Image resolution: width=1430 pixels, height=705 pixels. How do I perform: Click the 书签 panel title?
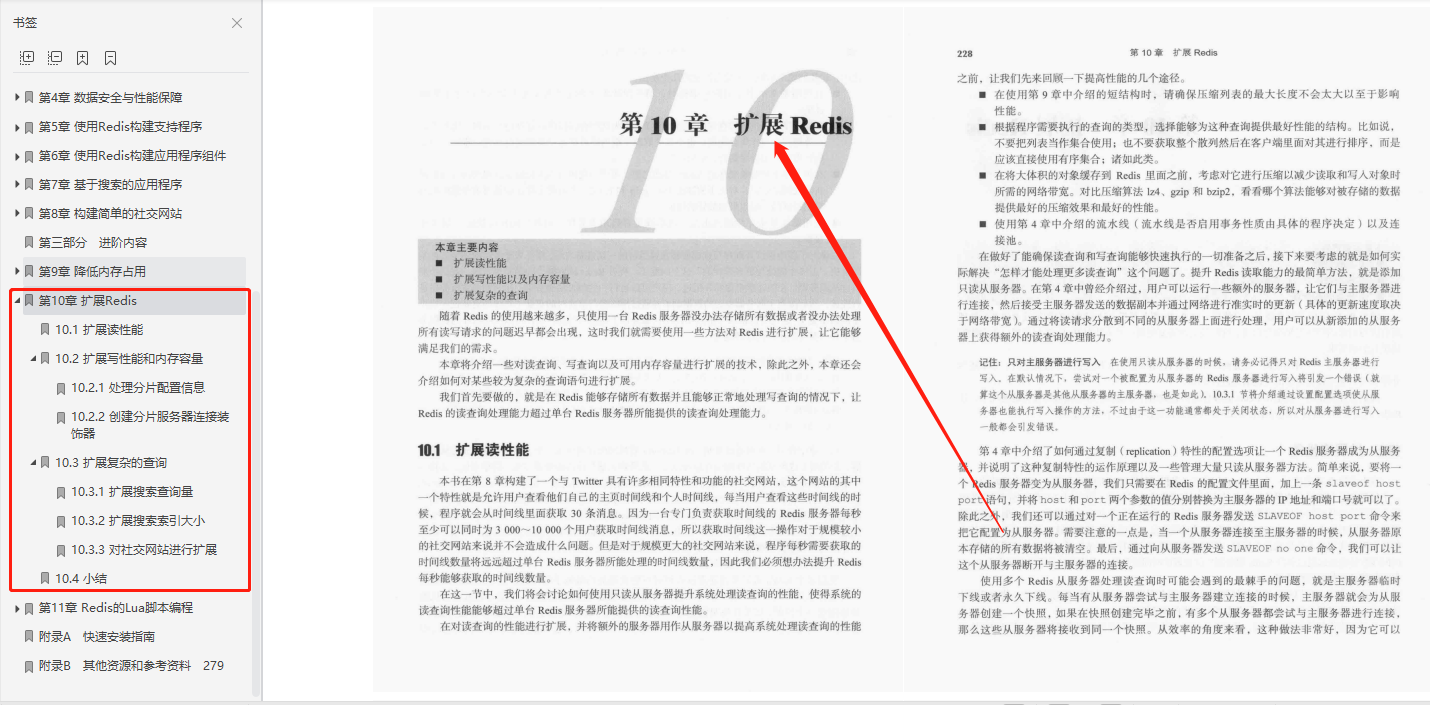(x=25, y=23)
